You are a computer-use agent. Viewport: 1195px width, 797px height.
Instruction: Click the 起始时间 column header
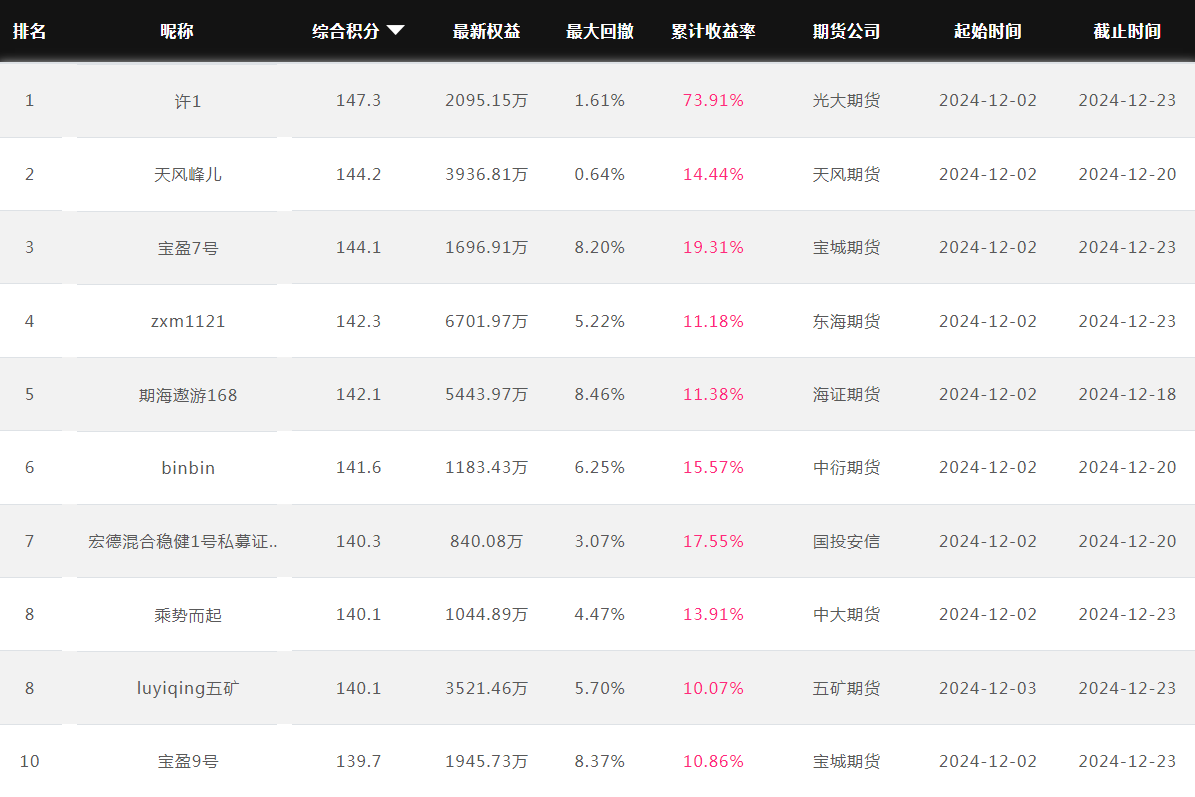[988, 31]
